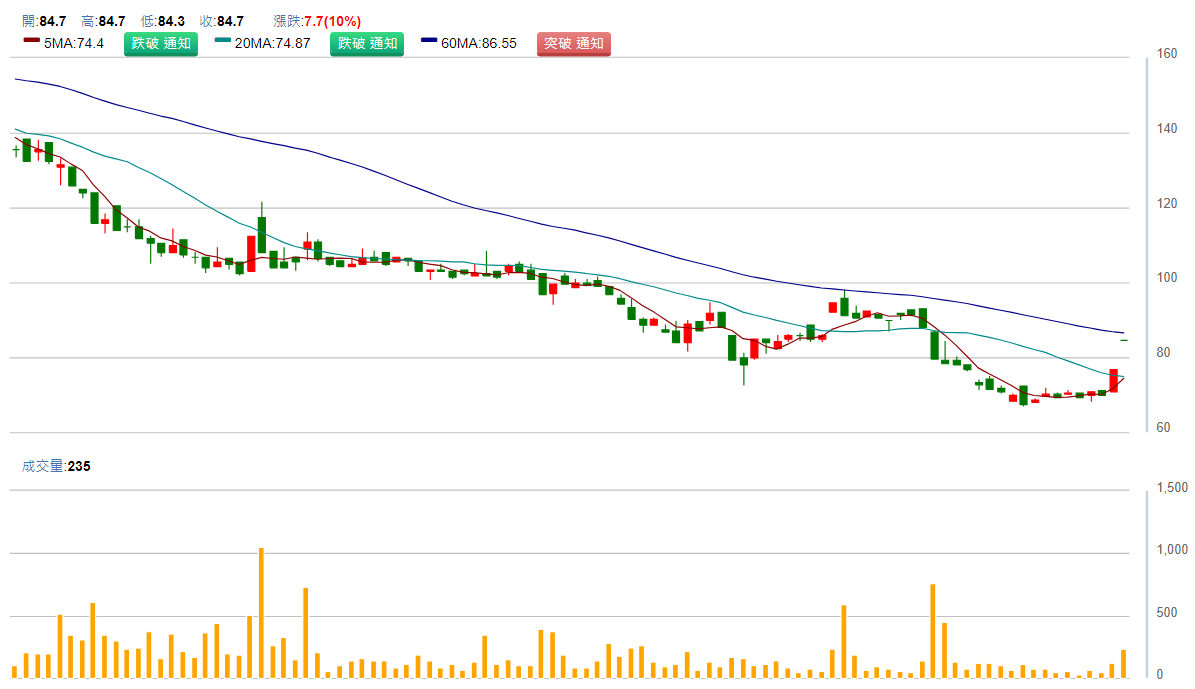
Task: Select the 20MA:74.87 label
Action: point(272,43)
